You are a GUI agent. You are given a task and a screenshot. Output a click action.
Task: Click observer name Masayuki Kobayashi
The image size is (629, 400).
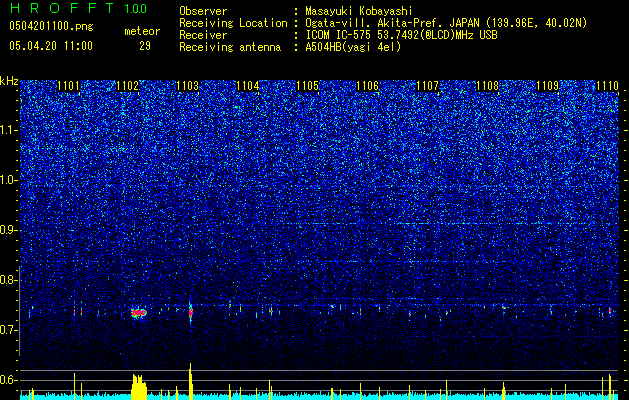[x=359, y=11]
